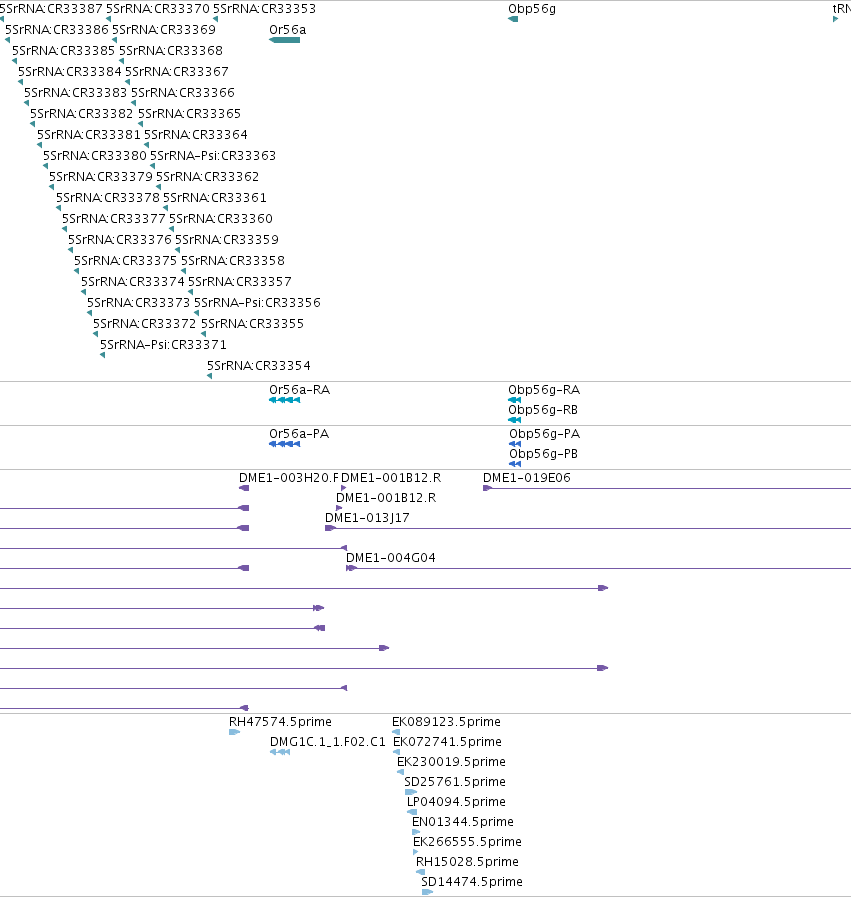Click the 5SrRNA:CR33362 label
This screenshot has width=851, height=897.
[x=208, y=177]
